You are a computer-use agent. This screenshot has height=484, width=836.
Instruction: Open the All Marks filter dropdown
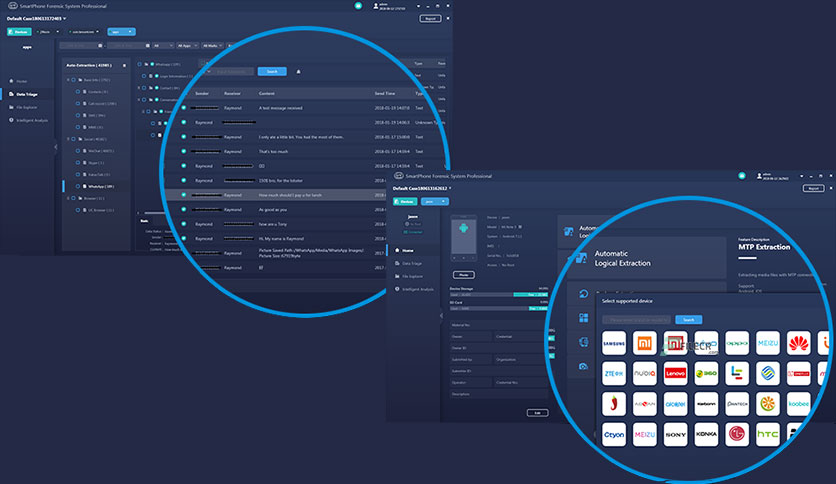coord(213,46)
